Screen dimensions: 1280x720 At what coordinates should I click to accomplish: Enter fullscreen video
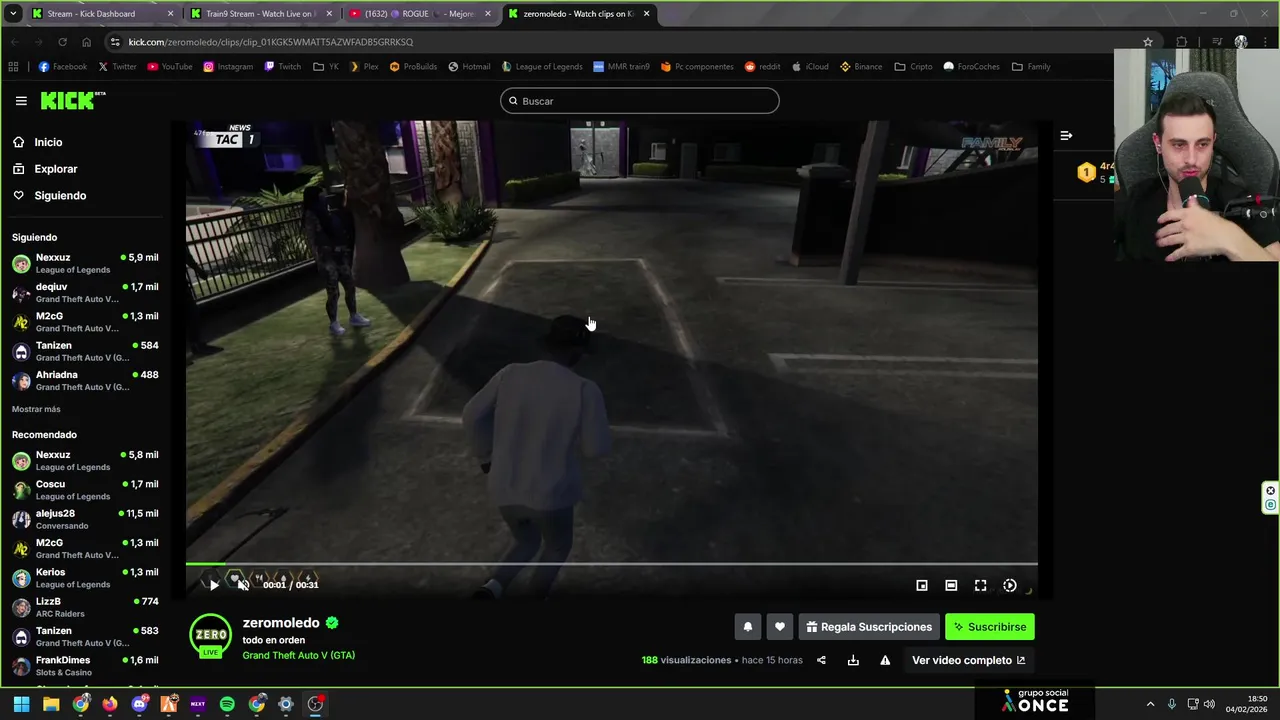pyautogui.click(x=980, y=585)
